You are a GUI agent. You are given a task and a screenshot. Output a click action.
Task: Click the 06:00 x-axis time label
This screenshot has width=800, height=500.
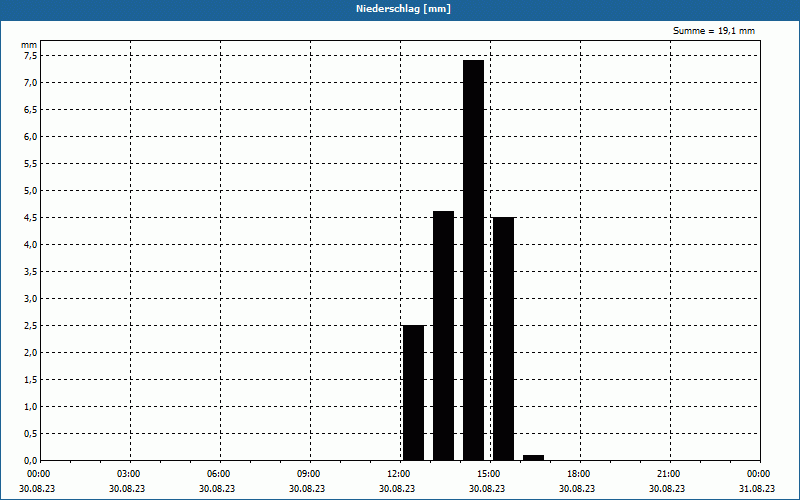tap(220, 474)
